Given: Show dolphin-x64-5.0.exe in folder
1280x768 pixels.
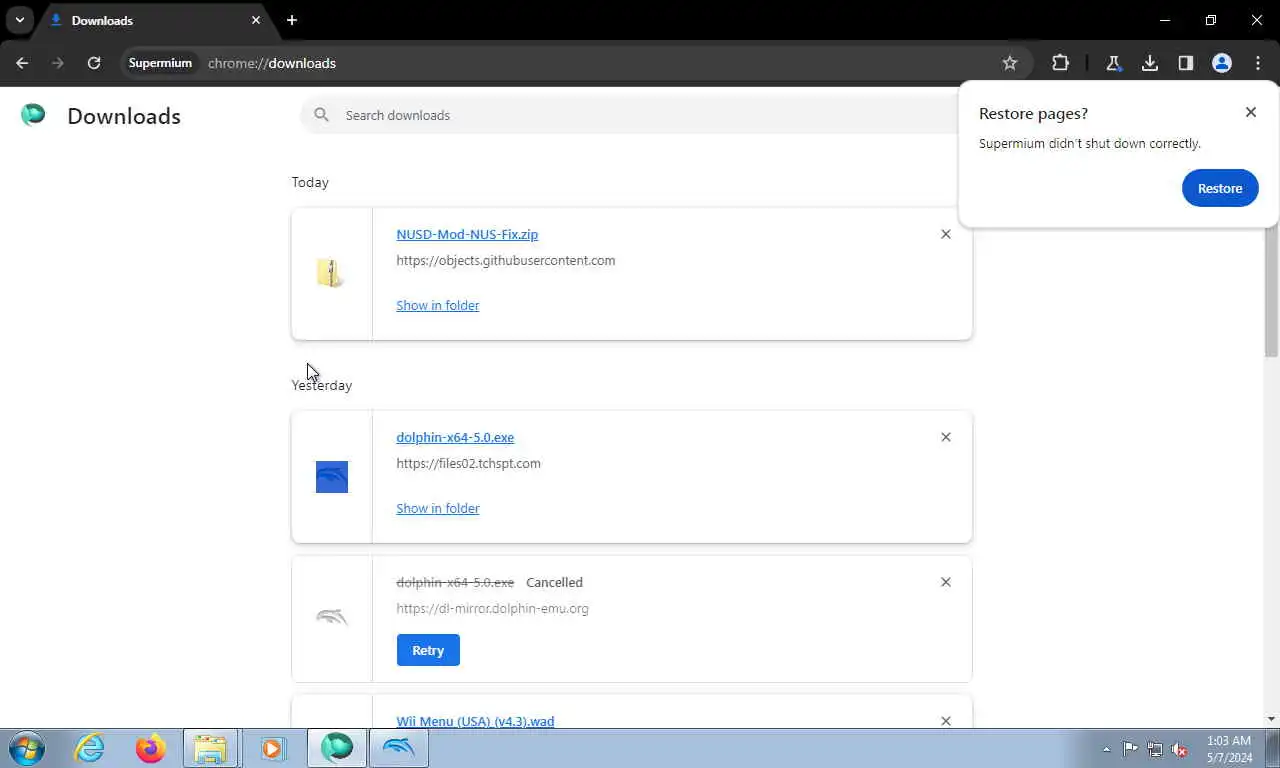Looking at the screenshot, I should tap(437, 508).
